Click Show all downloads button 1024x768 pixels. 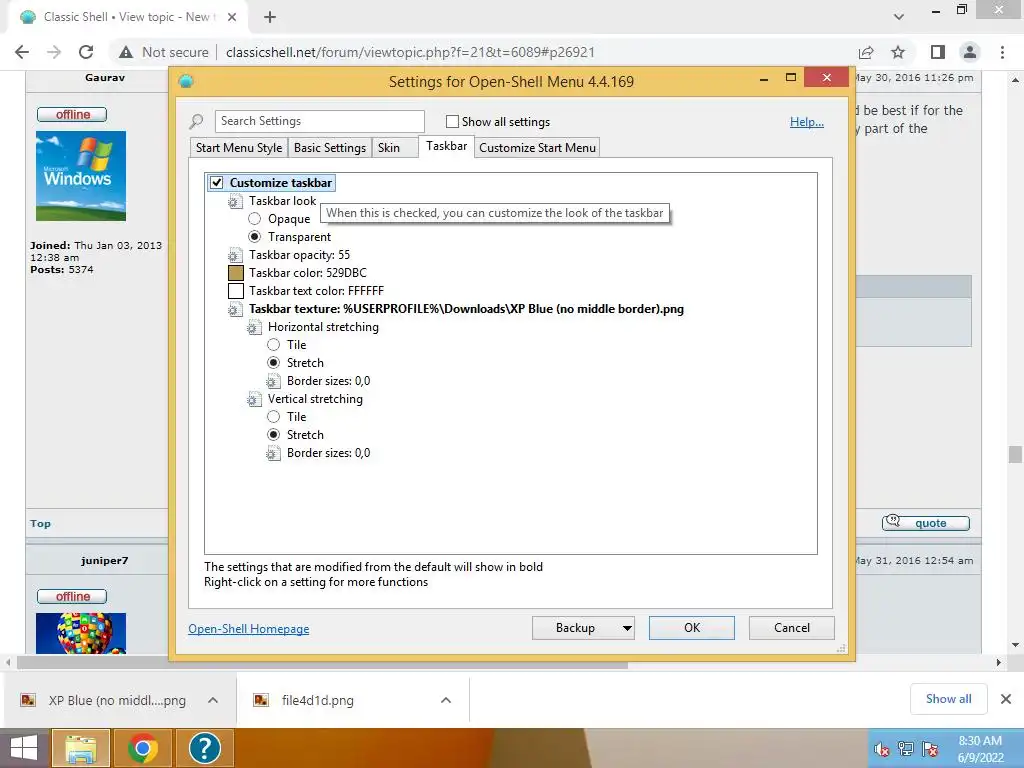[948, 699]
